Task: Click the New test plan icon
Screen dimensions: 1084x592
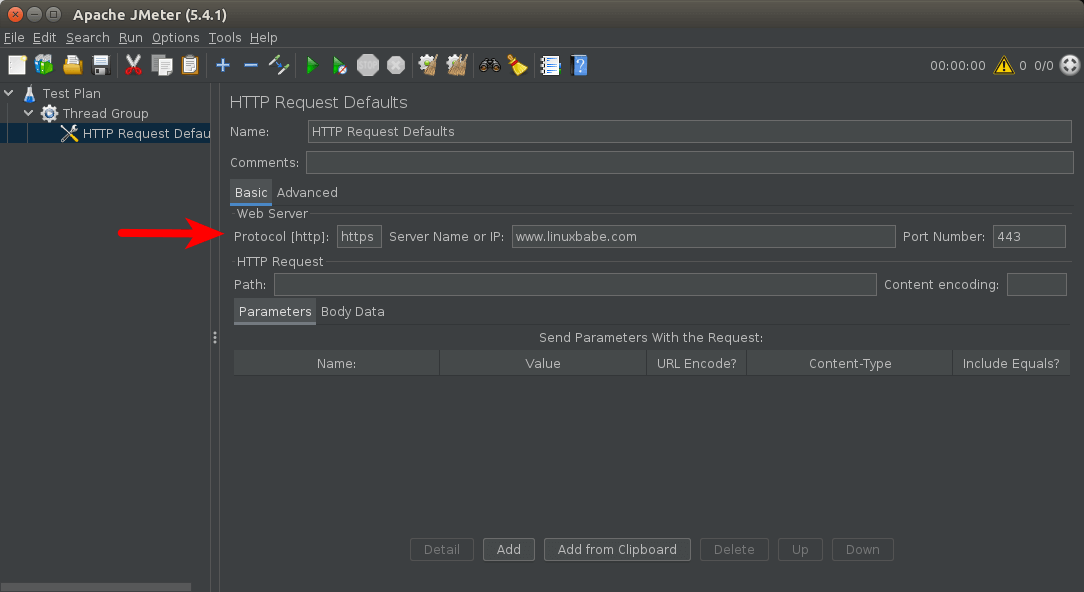Action: 17,66
